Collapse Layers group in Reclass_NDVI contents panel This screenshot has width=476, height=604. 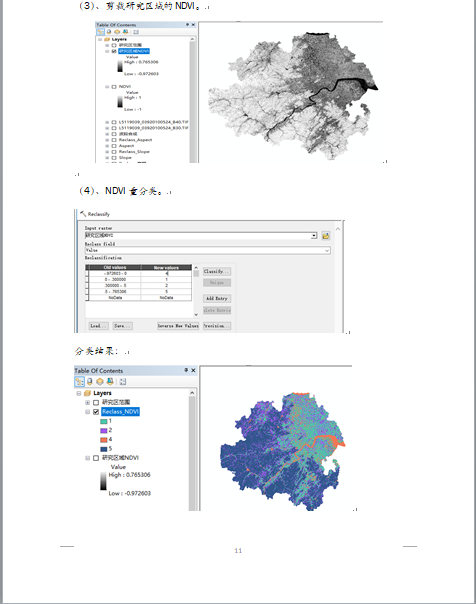pos(79,393)
